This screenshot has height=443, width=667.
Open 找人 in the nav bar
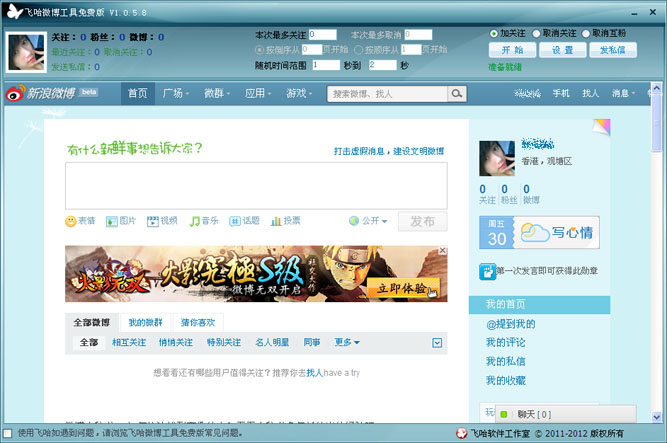[590, 93]
